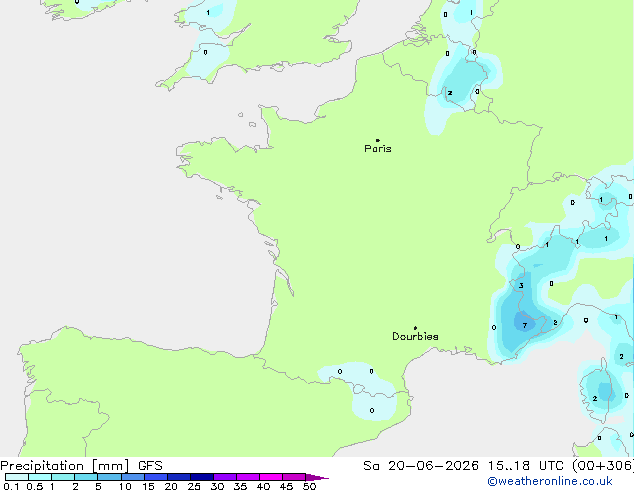Click the dot marker above Dourbies
The image size is (634, 490).
tap(415, 328)
